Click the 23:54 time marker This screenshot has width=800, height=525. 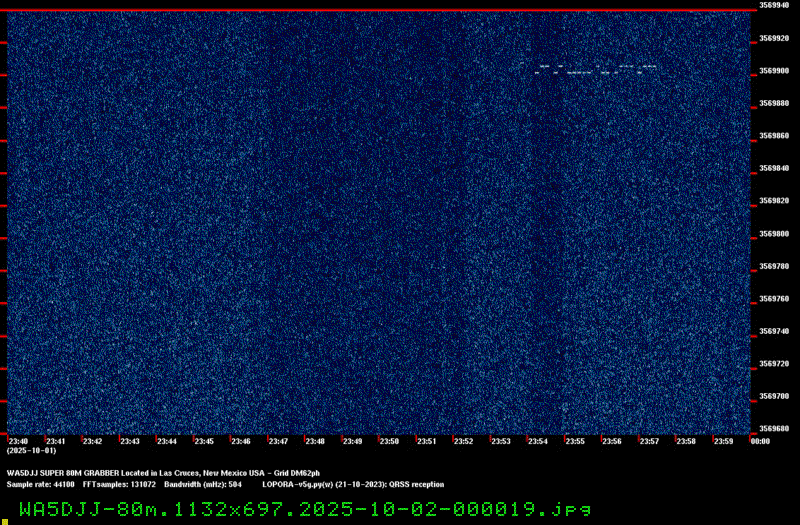(x=538, y=441)
